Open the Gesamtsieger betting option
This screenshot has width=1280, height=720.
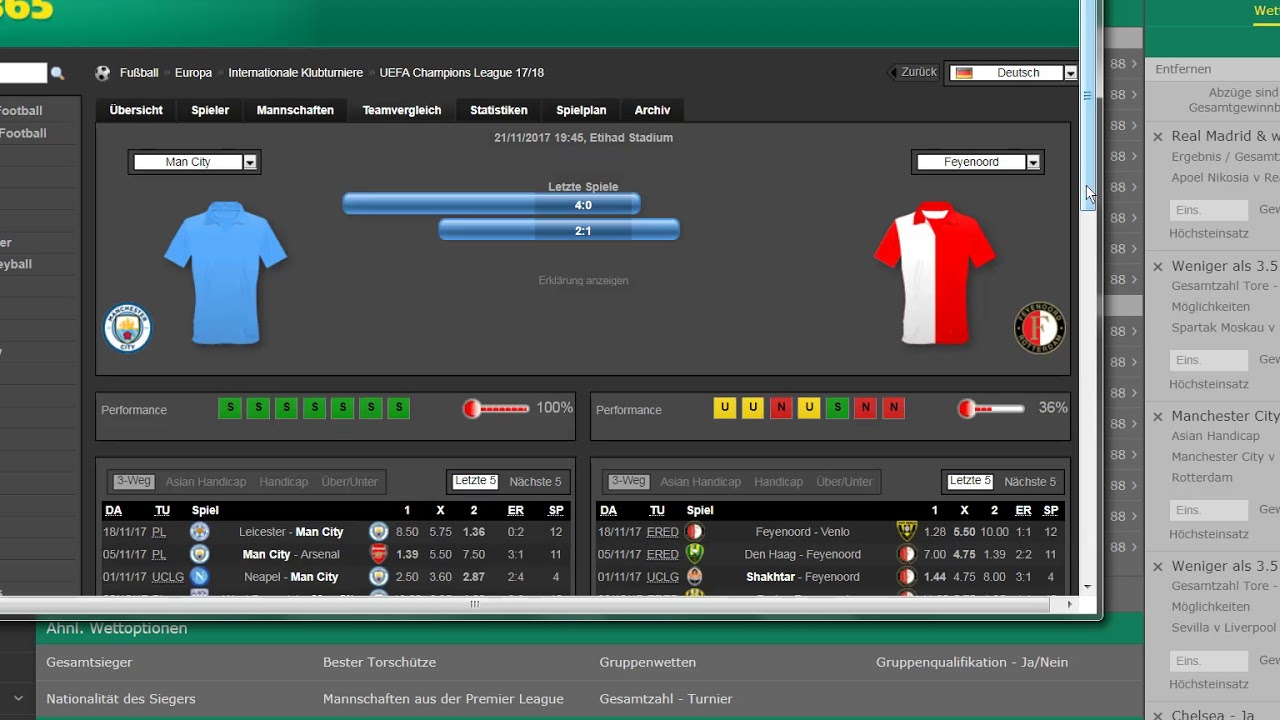89,662
